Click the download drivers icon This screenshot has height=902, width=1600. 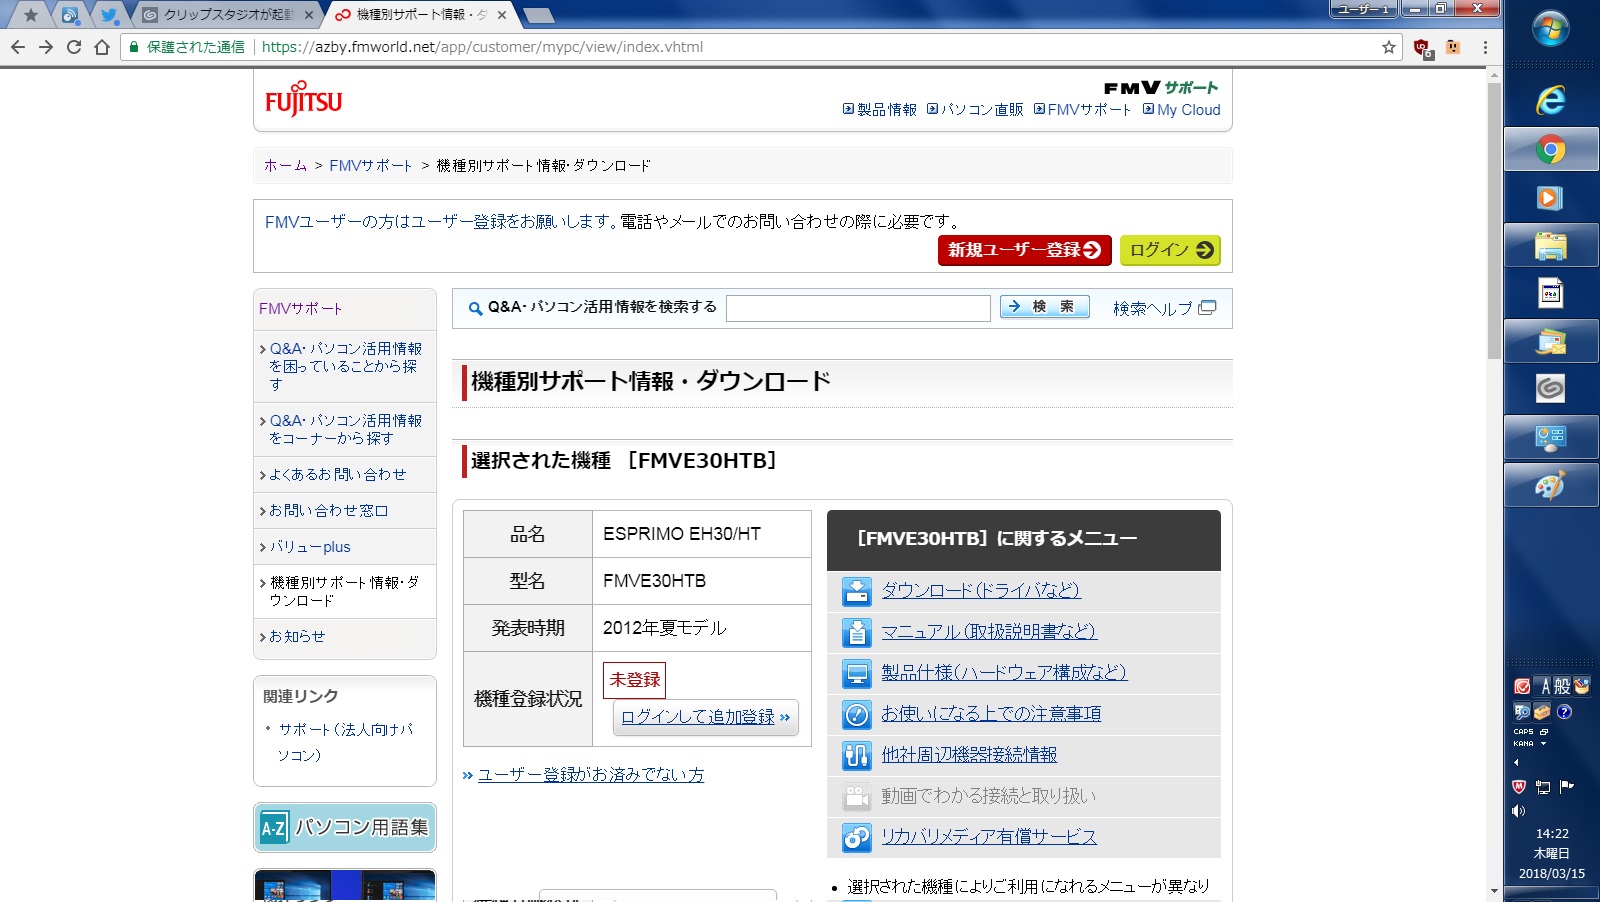(x=856, y=591)
